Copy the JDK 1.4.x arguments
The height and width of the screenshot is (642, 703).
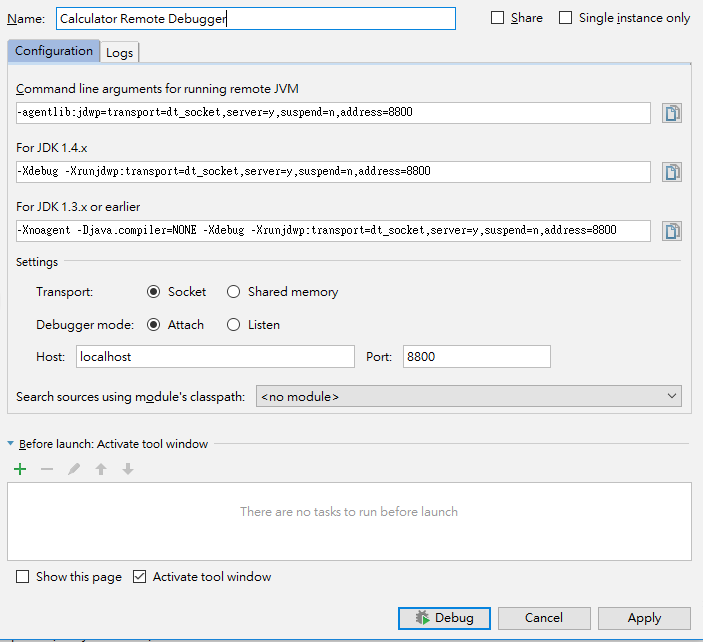pos(672,172)
